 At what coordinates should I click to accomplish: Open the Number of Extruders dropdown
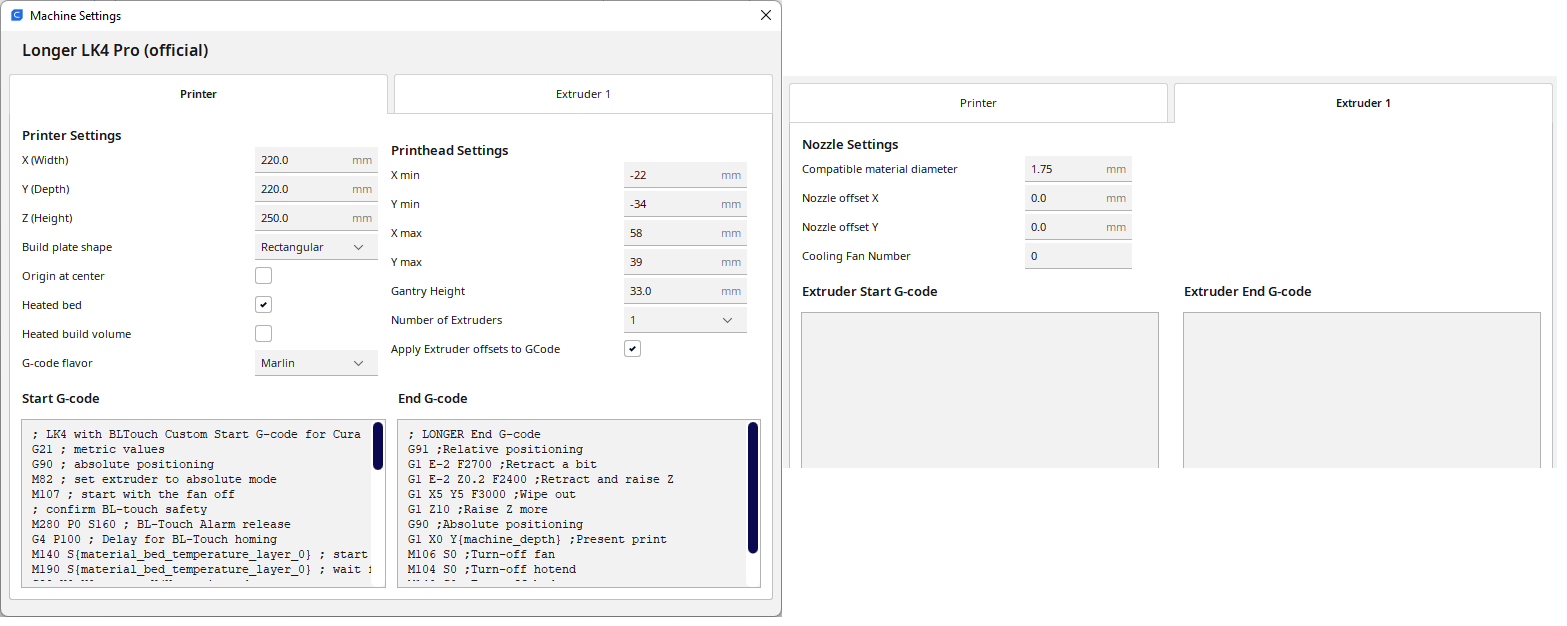(x=685, y=320)
